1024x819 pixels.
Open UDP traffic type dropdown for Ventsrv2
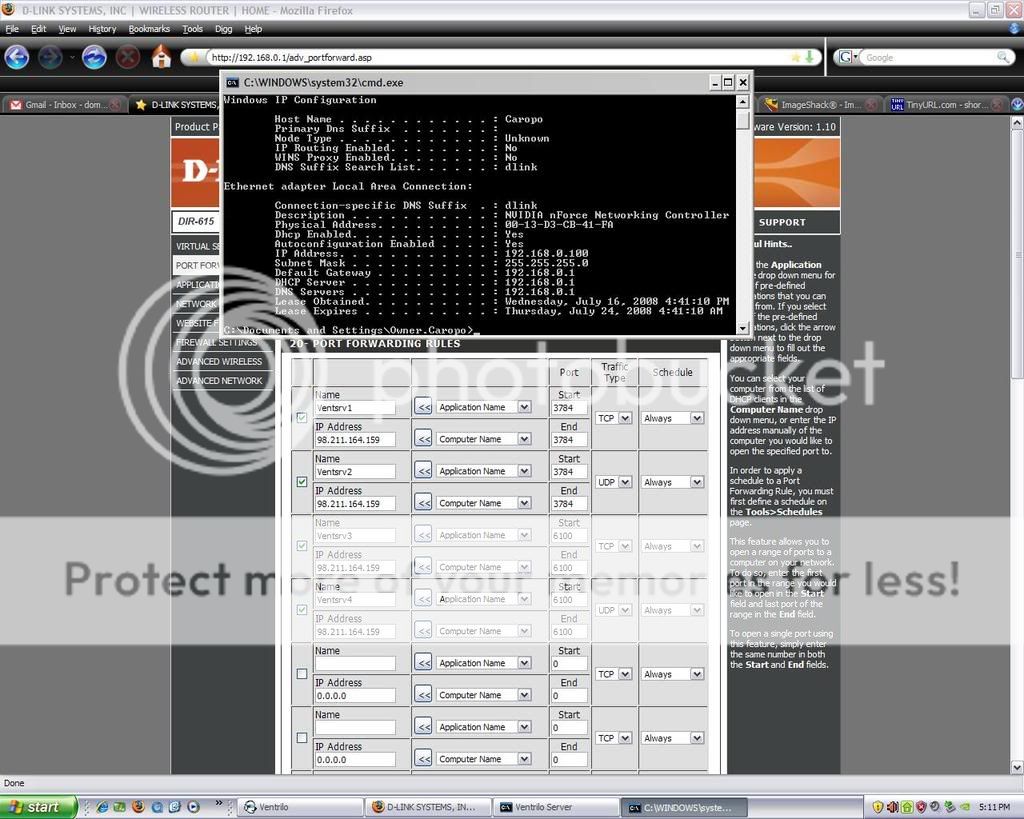[x=613, y=482]
